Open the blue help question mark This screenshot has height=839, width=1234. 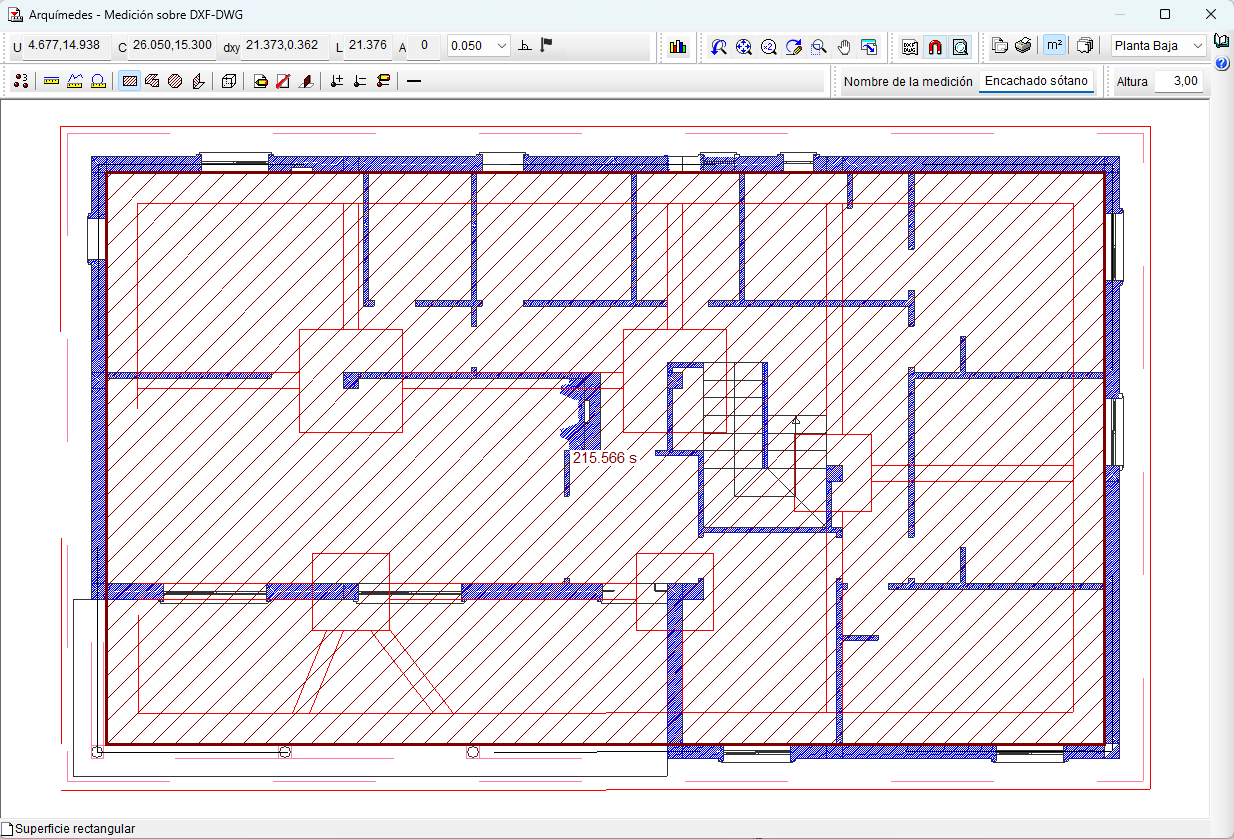tap(1222, 64)
